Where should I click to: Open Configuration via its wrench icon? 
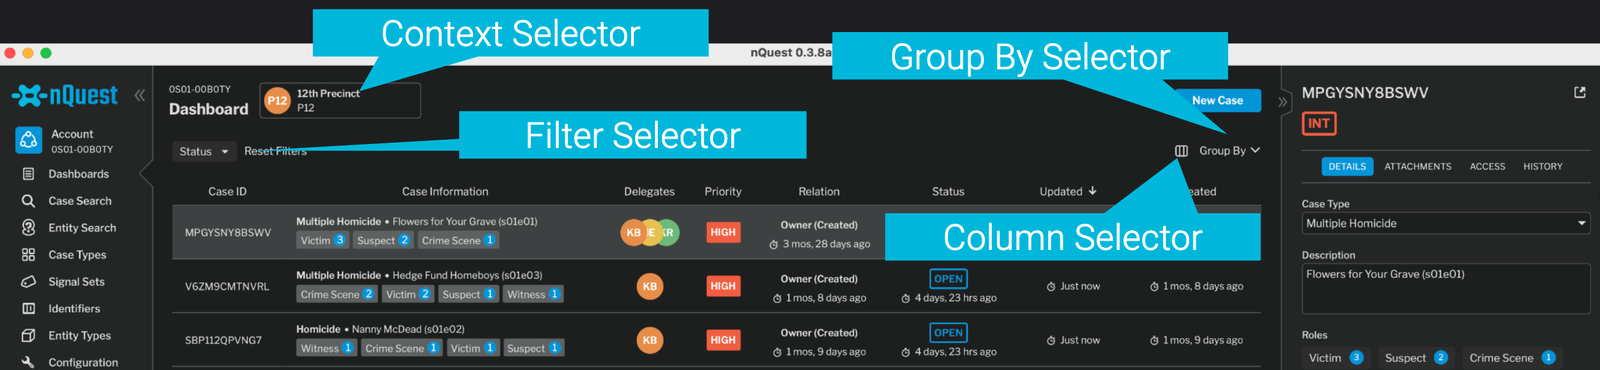(x=28, y=362)
